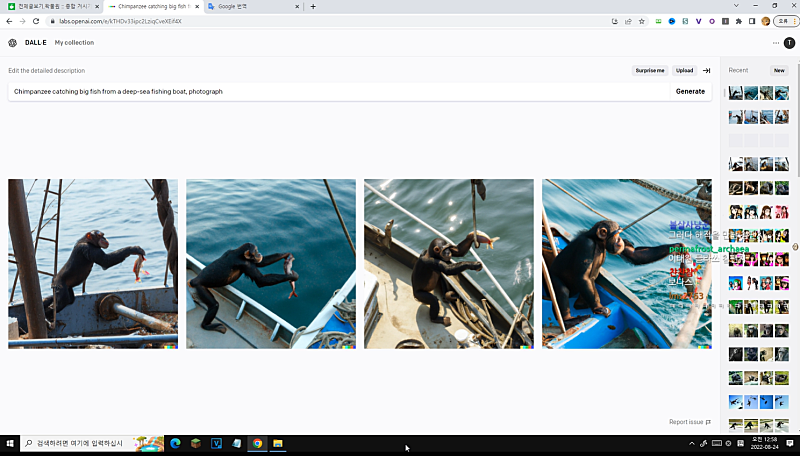Click the install-app icon in address bar

tap(615, 21)
